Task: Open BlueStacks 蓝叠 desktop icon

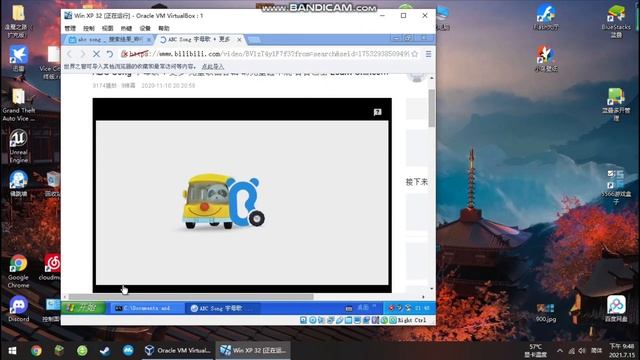Action: tap(616, 22)
